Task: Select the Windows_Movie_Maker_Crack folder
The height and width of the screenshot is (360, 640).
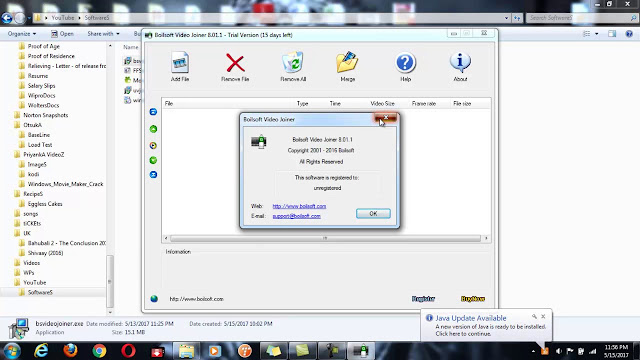Action: (65, 184)
